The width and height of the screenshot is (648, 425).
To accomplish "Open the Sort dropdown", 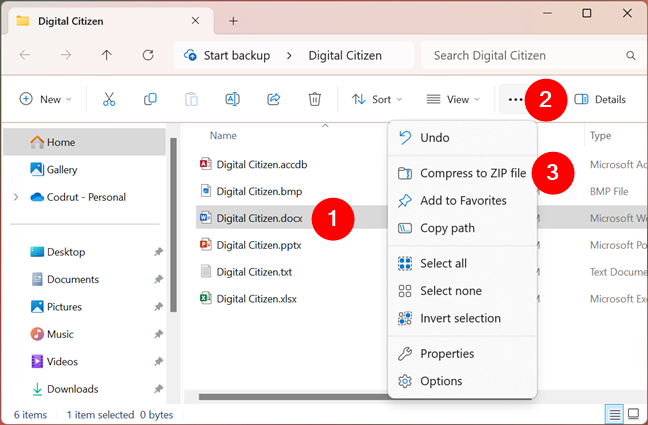I will coord(376,99).
